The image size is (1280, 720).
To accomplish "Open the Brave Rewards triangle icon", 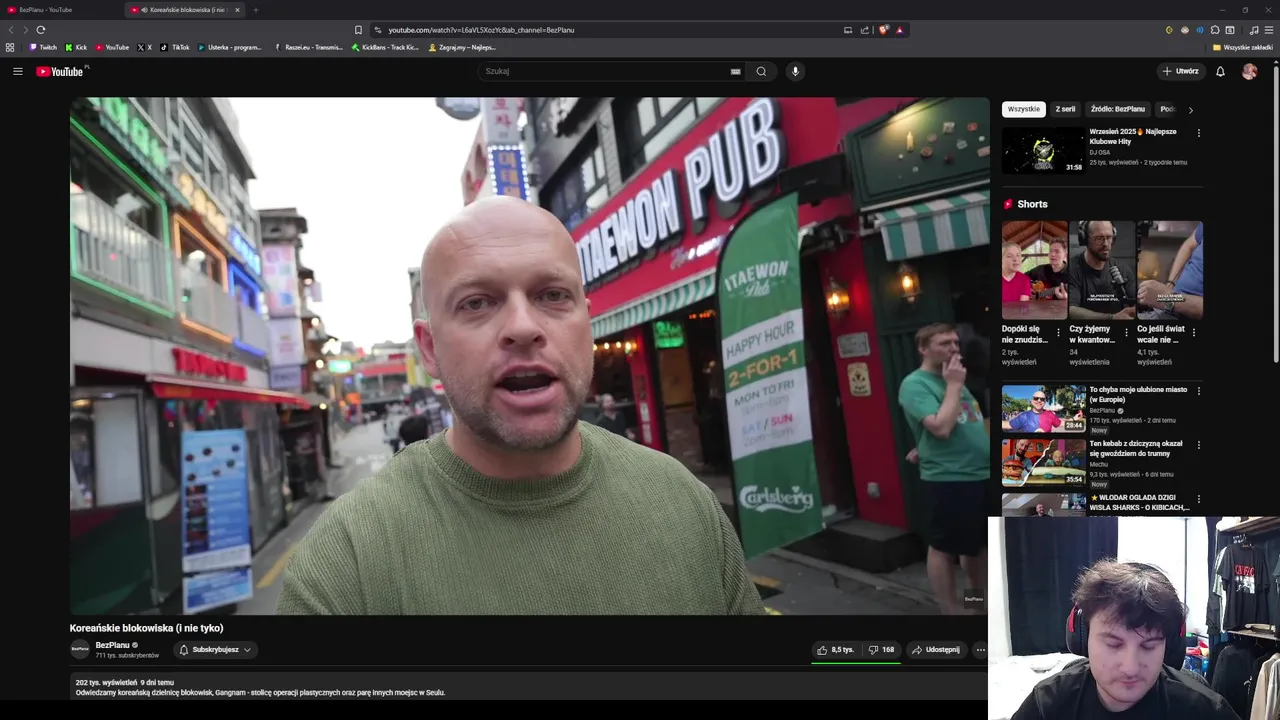I will pyautogui.click(x=899, y=30).
